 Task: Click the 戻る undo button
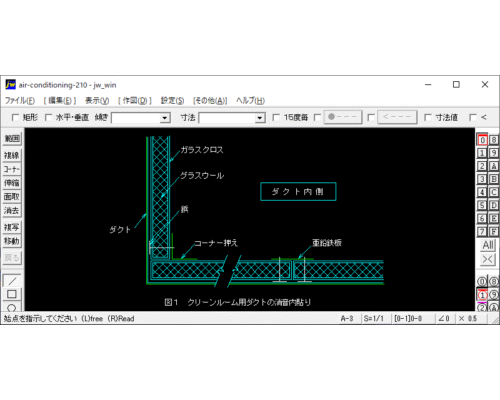[x=12, y=258]
